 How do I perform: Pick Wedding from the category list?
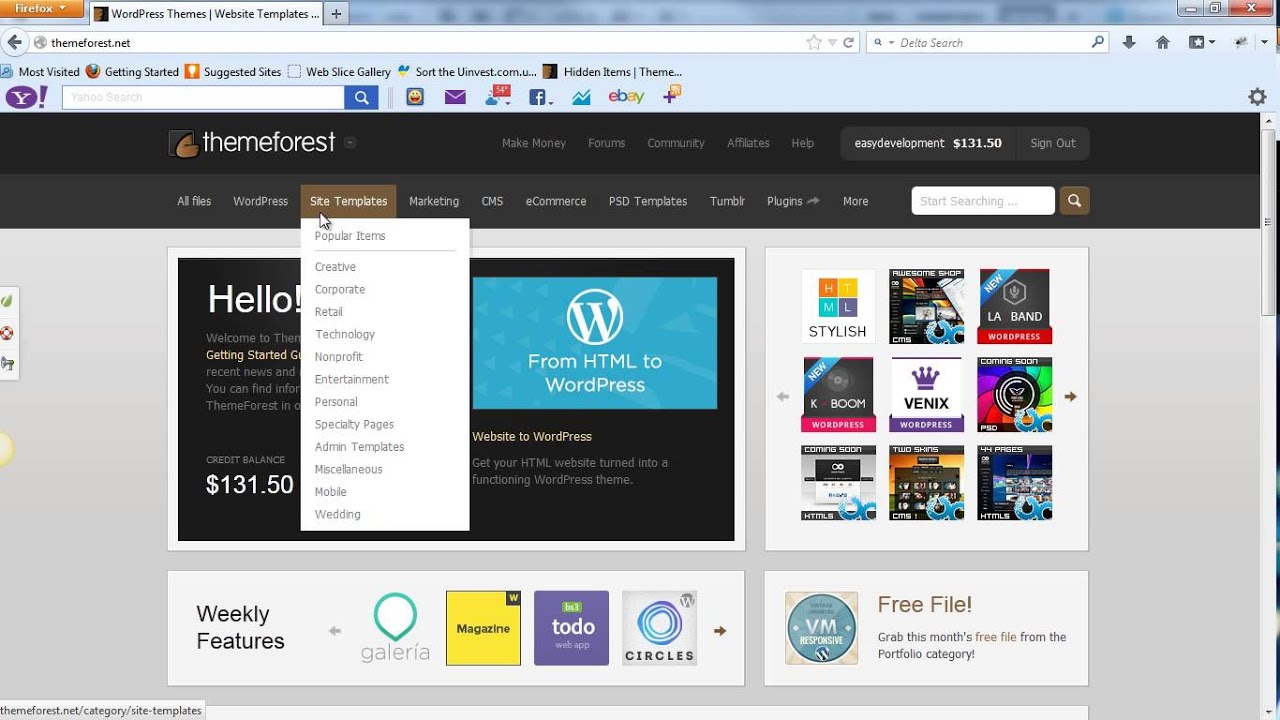click(x=337, y=514)
